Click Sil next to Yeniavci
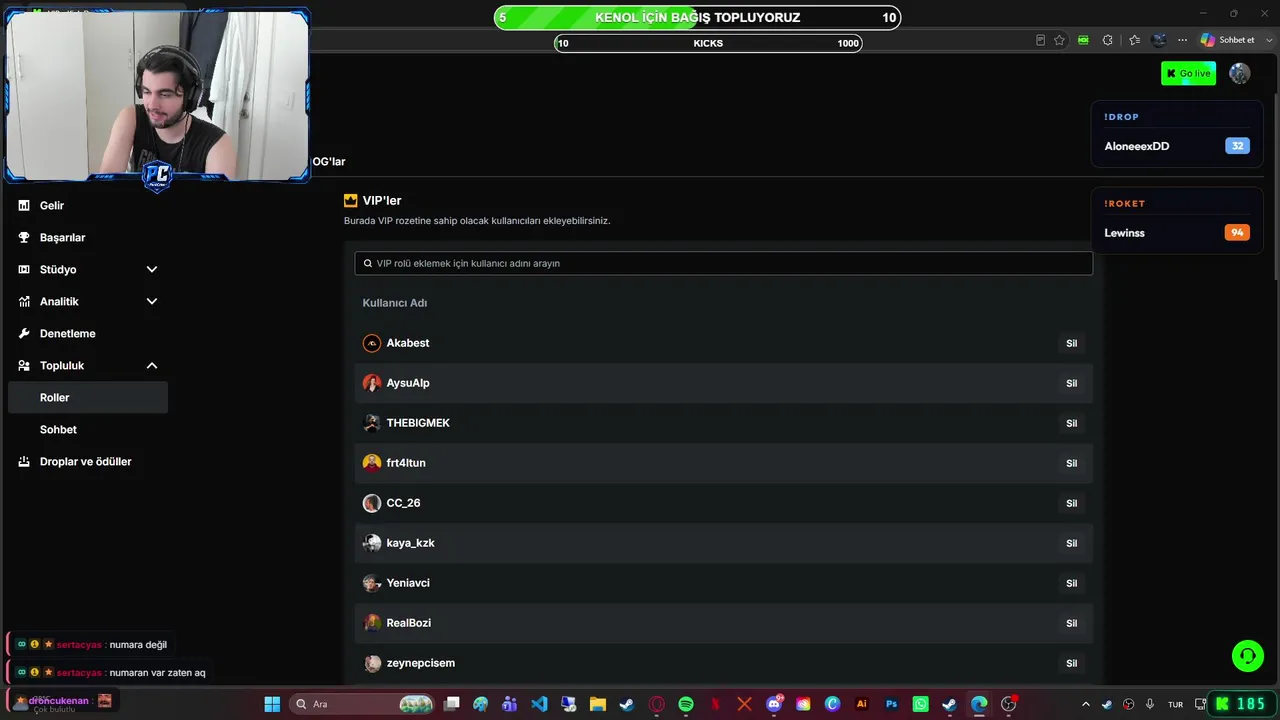Image resolution: width=1280 pixels, height=720 pixels. pyautogui.click(x=1071, y=583)
